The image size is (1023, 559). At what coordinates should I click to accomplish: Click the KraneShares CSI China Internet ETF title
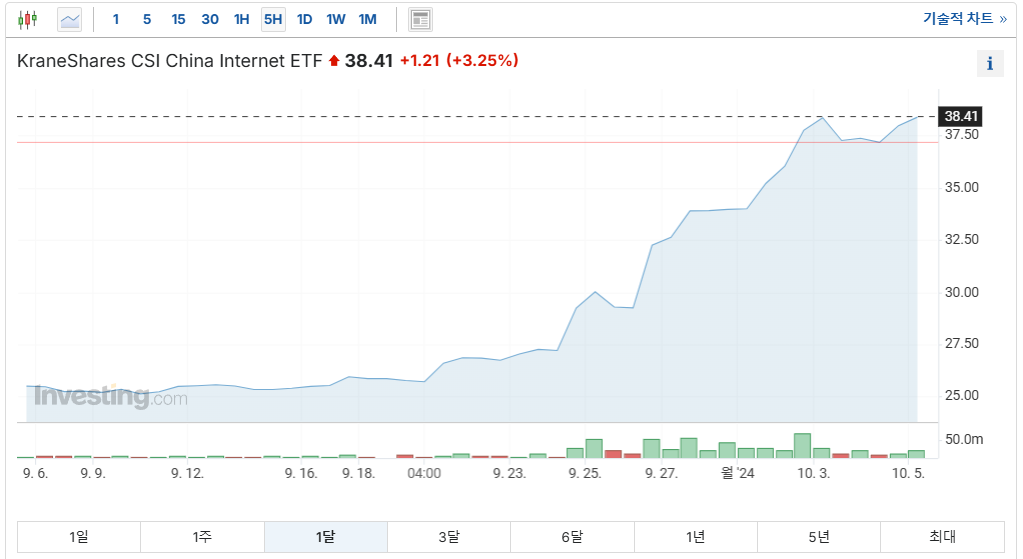[170, 61]
